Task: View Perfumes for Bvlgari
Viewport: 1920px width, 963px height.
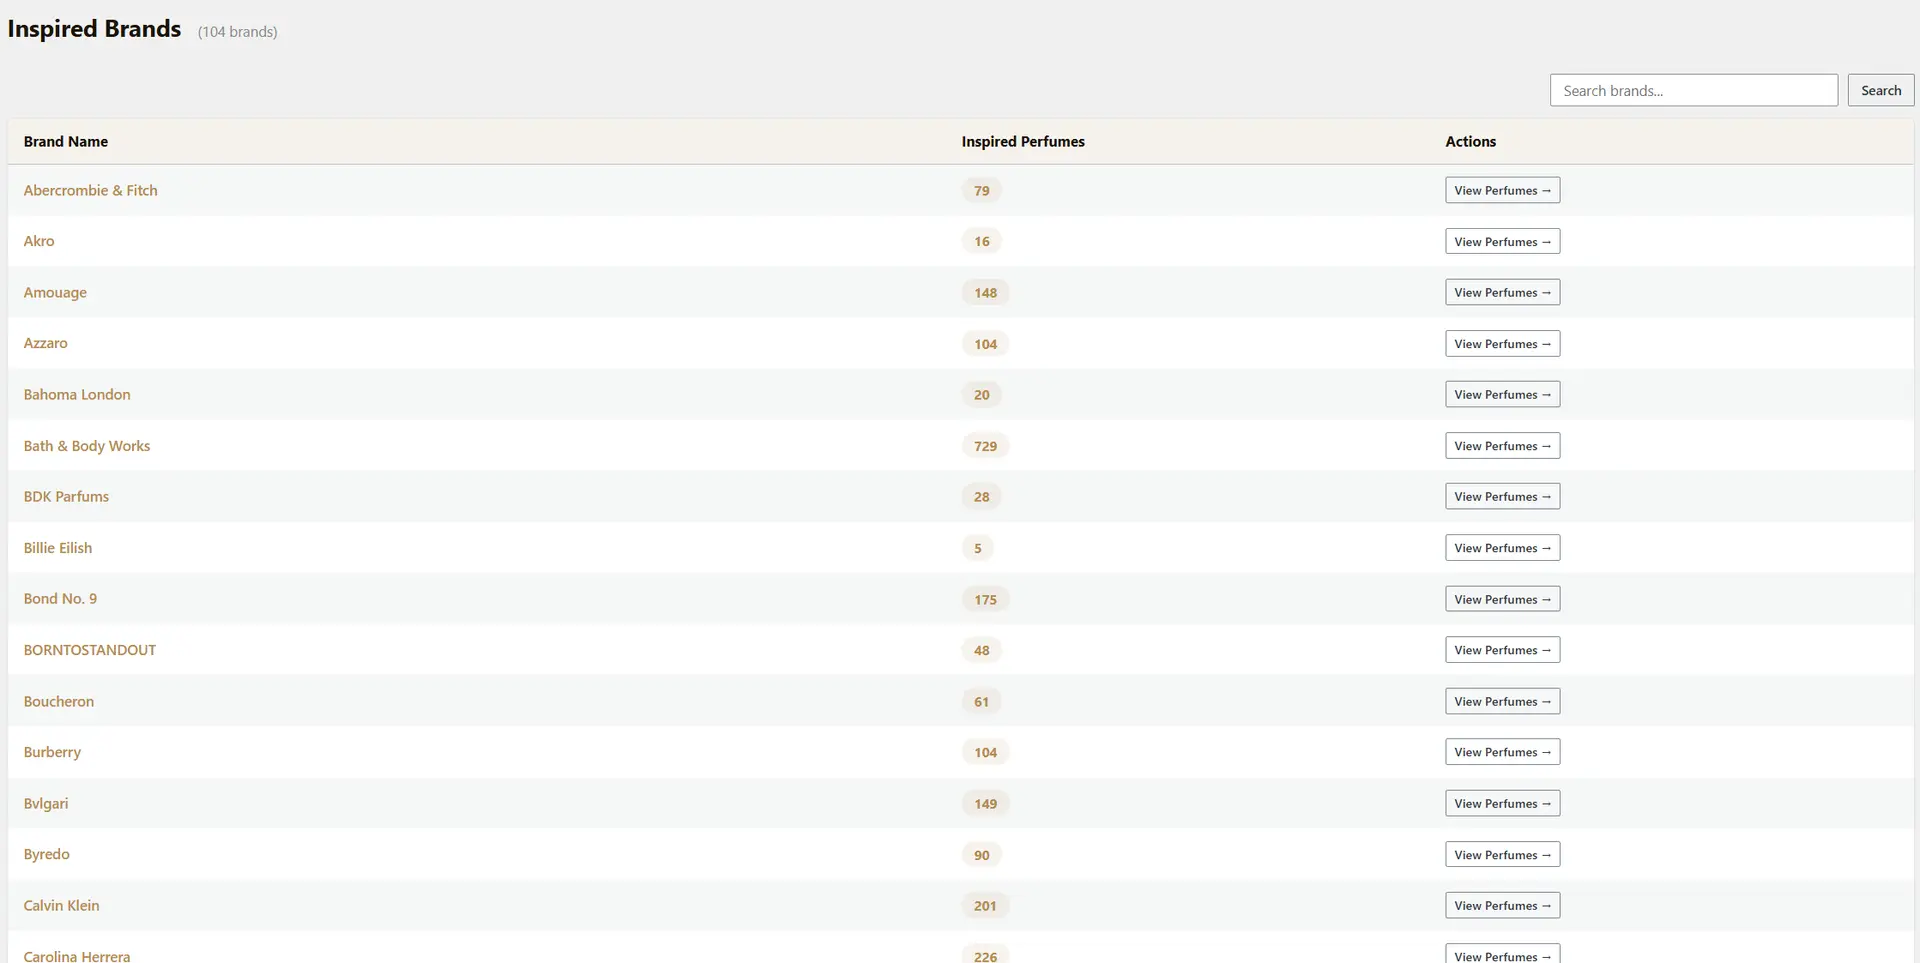Action: [1502, 803]
